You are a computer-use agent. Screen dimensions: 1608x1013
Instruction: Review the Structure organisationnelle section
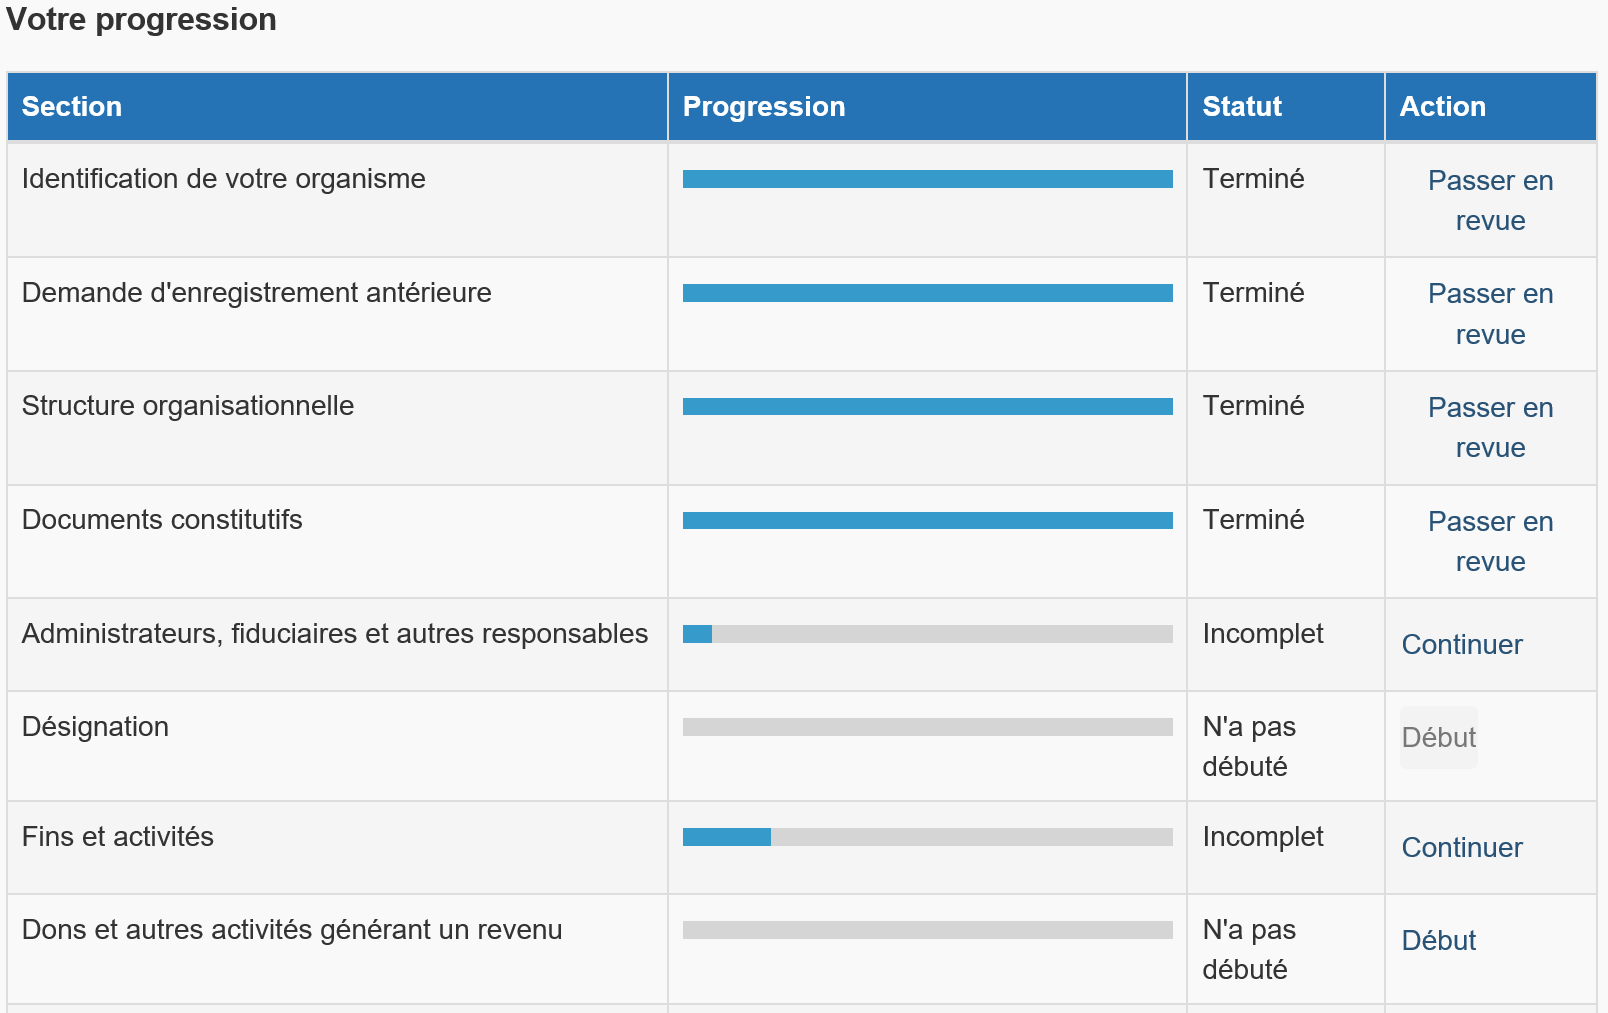pos(1490,428)
